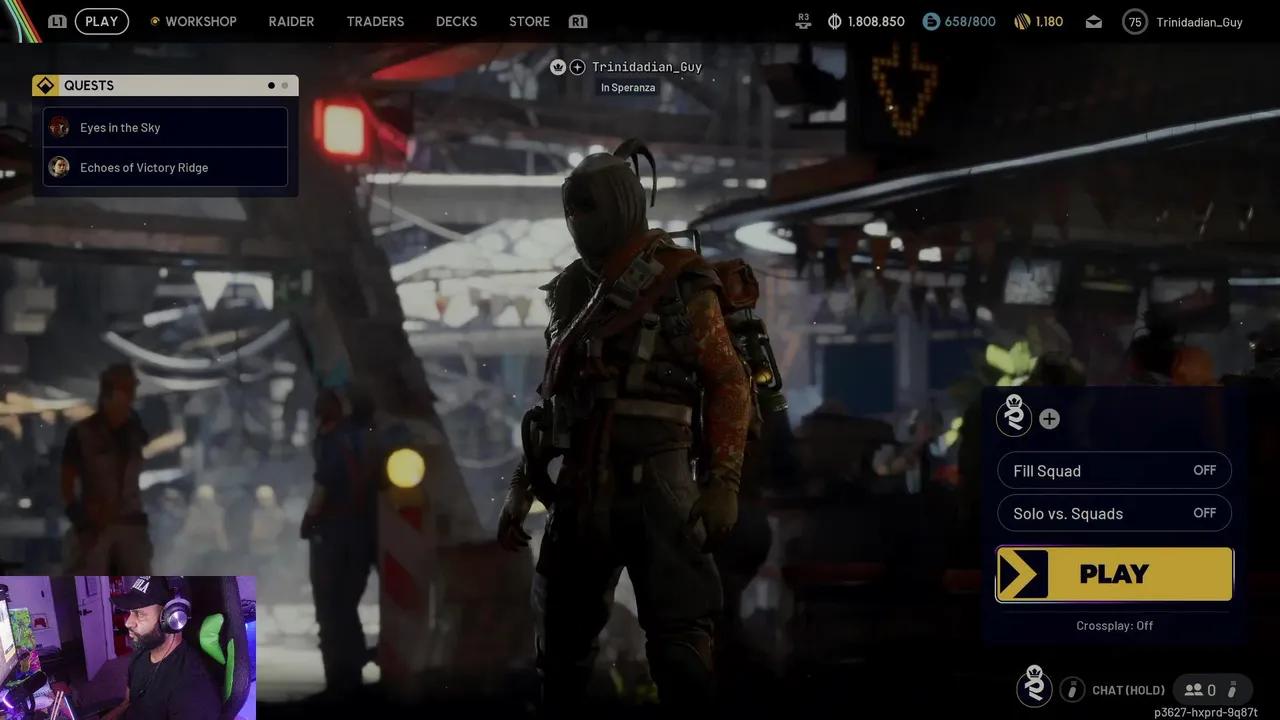
Task: Open the Trinidadian_Guy profile in top bar
Action: coord(1199,22)
